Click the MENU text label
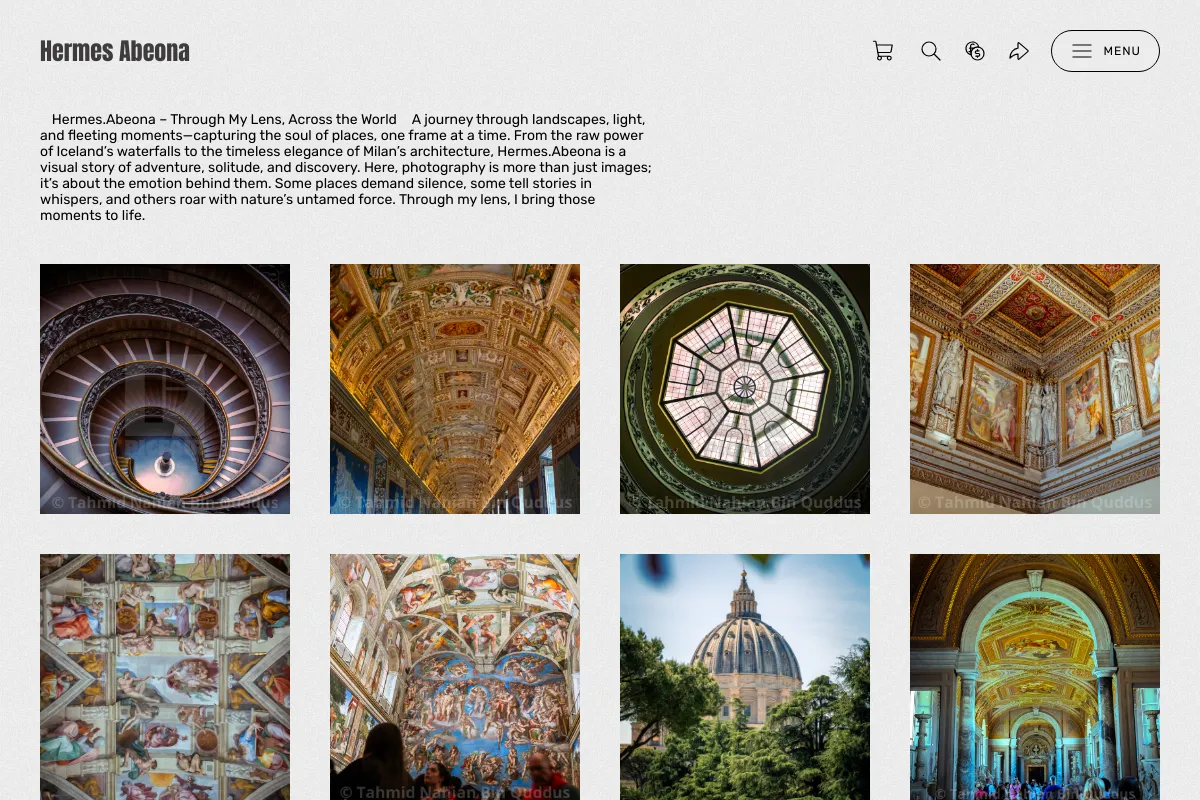Image resolution: width=1200 pixels, height=800 pixels. (x=1122, y=51)
